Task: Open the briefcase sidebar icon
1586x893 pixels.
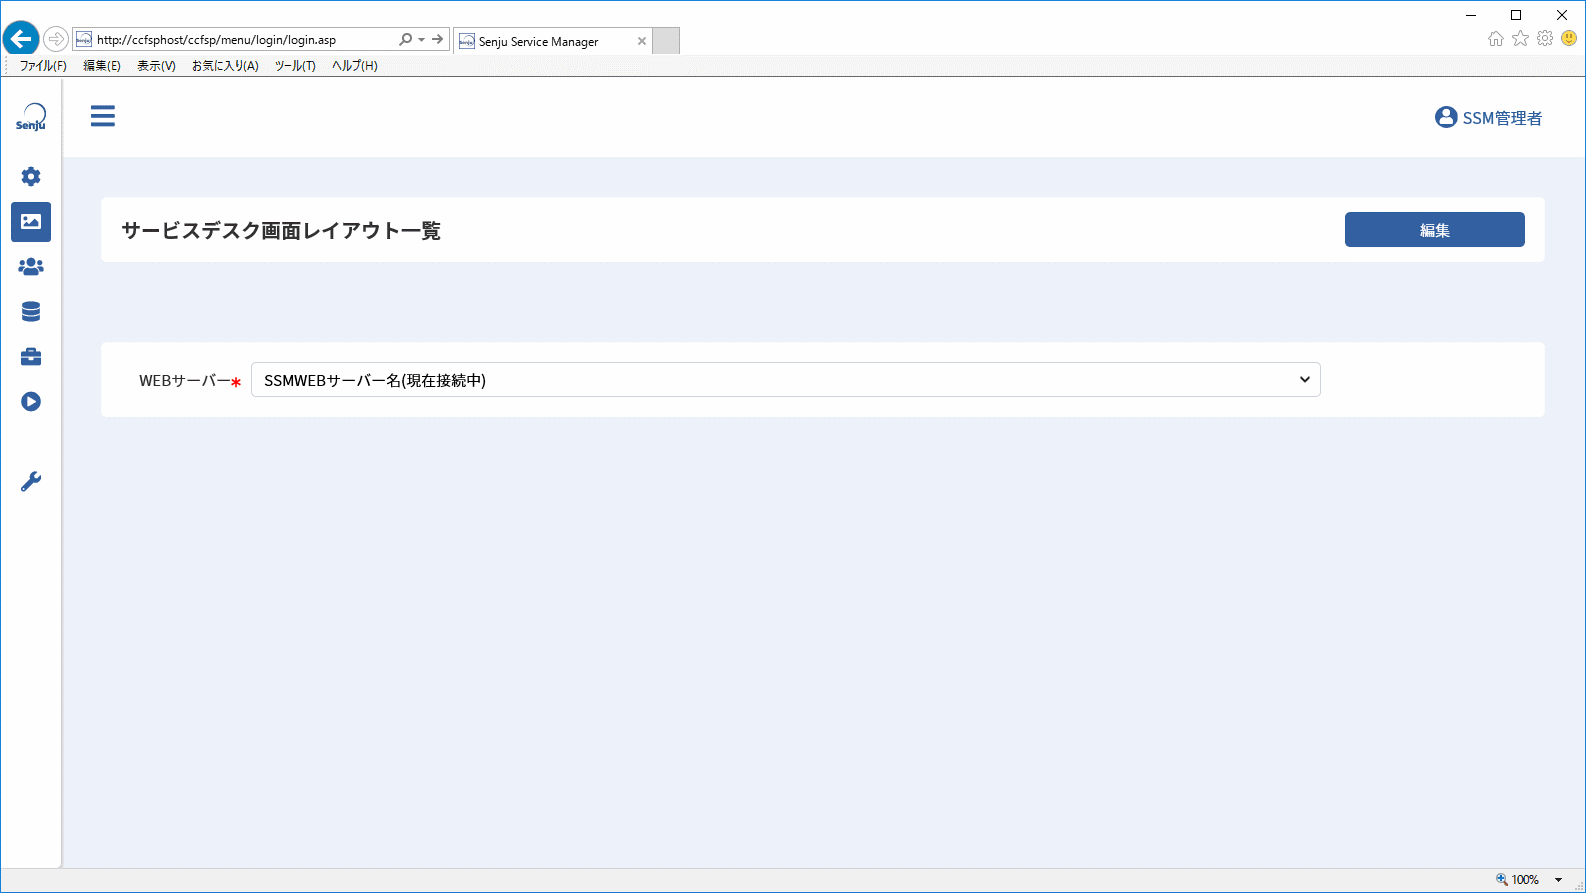Action: click(31, 357)
